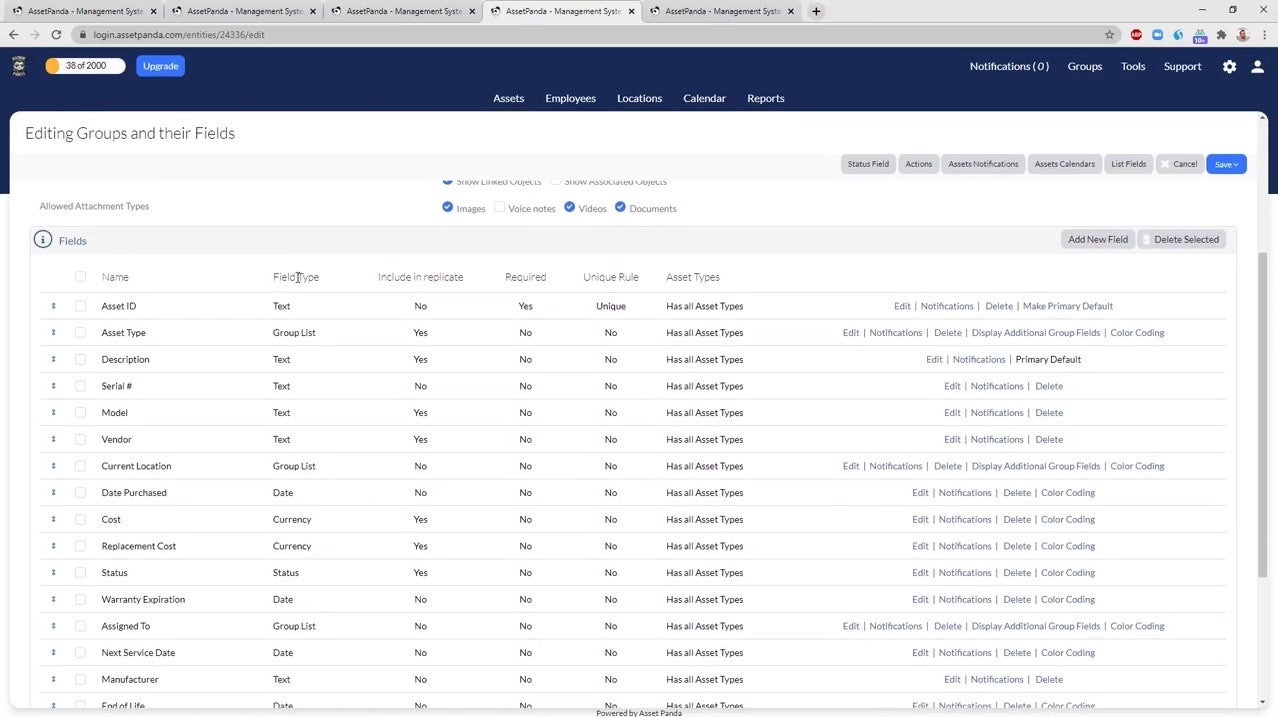
Task: Click Make Primary Default for Asset ID
Action: point(1068,306)
